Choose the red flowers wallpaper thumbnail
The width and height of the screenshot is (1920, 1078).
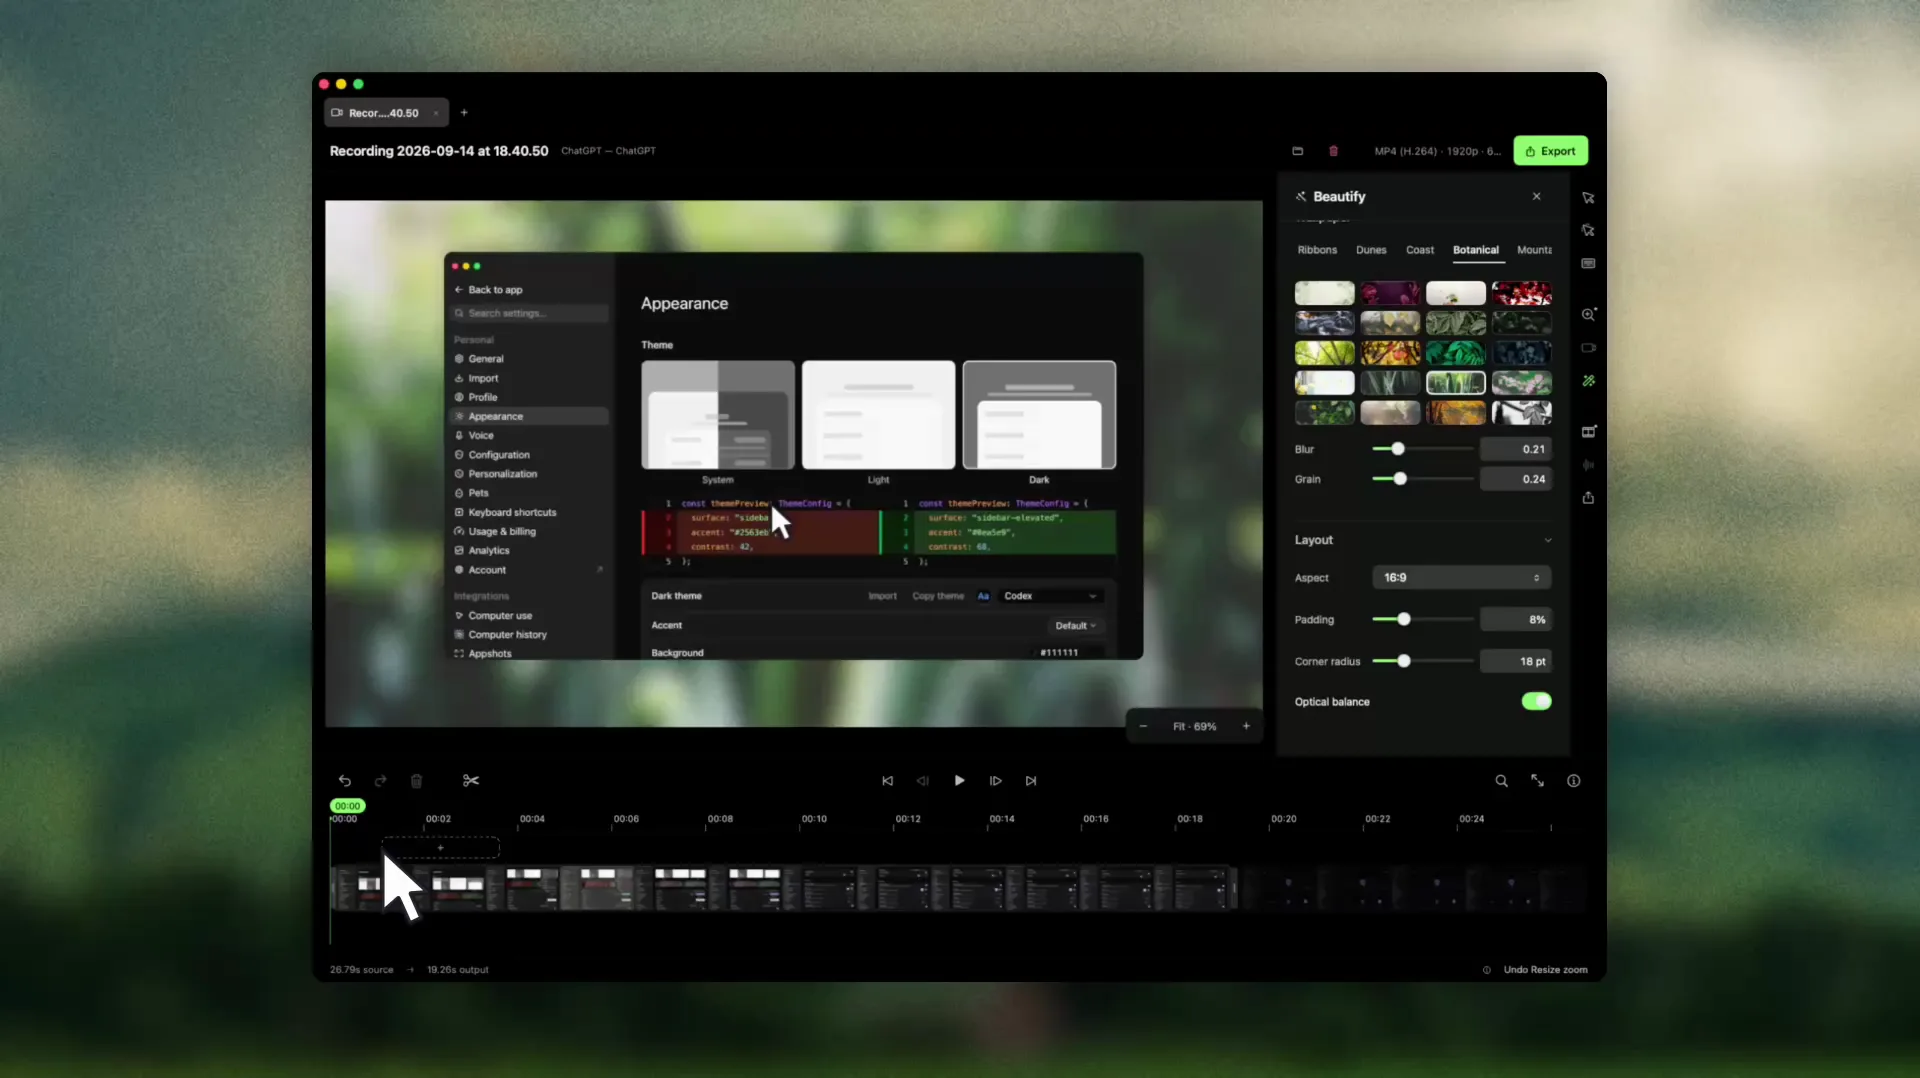click(x=1521, y=293)
